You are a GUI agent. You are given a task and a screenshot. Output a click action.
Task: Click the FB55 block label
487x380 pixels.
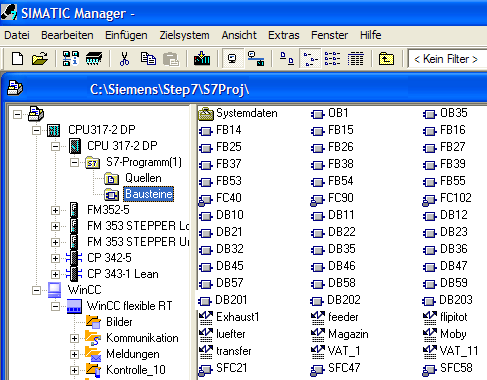453,181
